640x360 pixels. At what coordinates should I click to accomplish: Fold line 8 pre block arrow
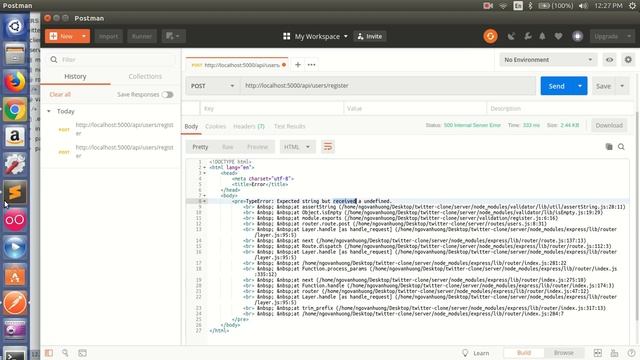204,201
